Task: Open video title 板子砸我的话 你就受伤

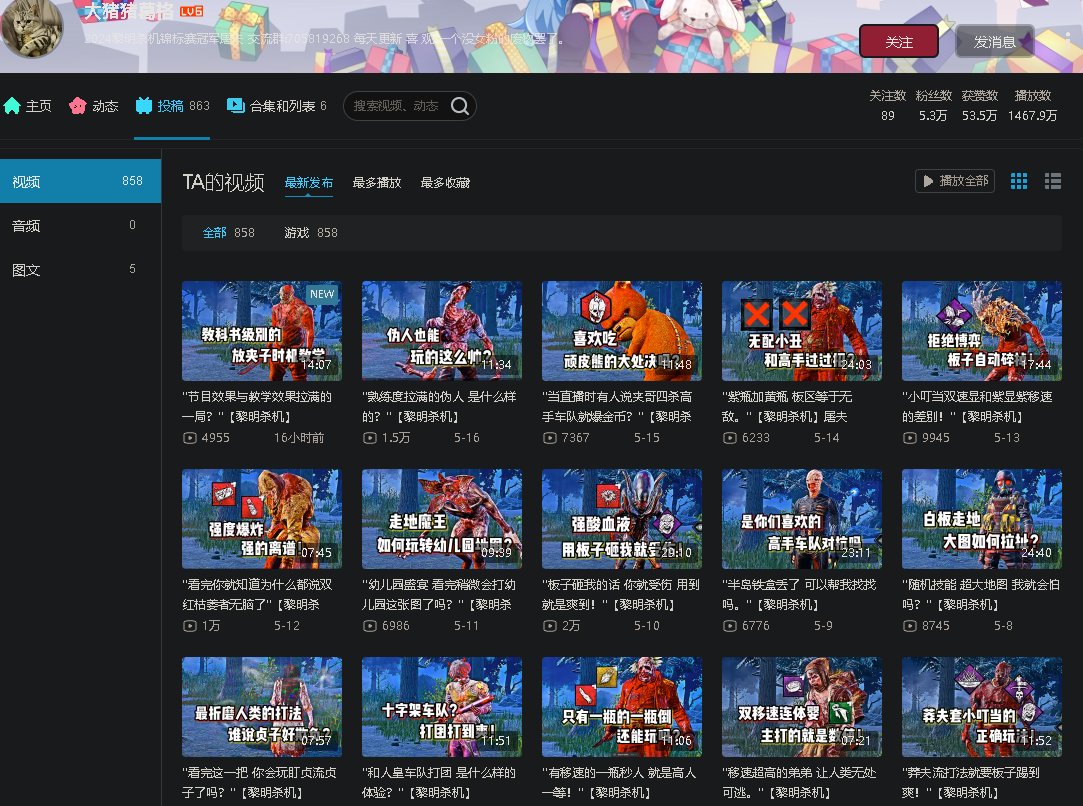Action: pyautogui.click(x=621, y=595)
